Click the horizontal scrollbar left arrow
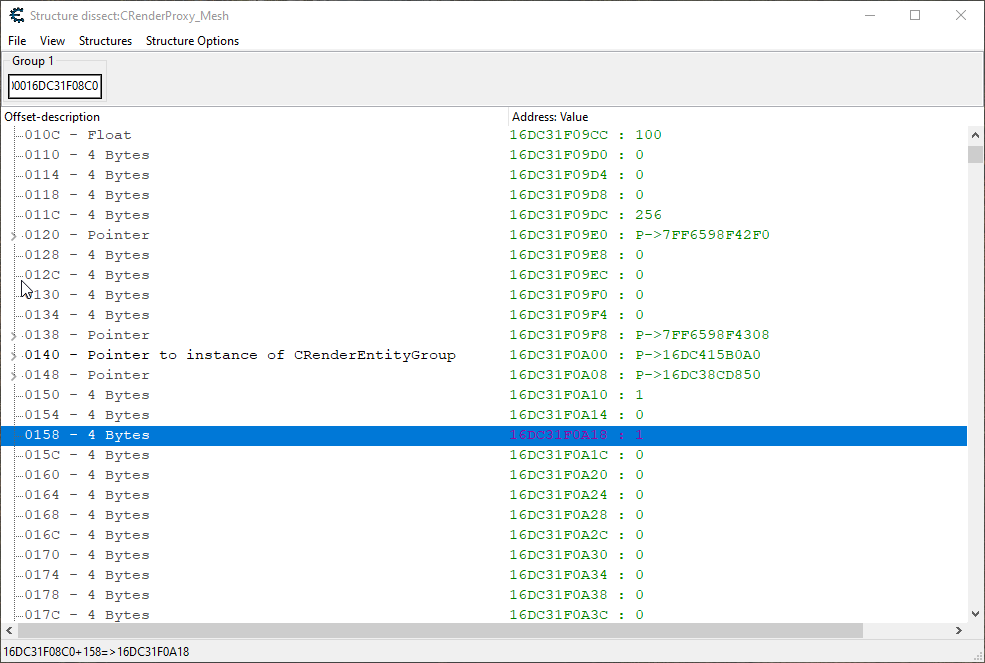 9,631
